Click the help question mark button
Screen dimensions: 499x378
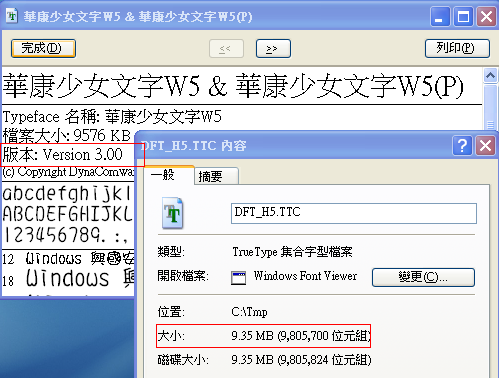(462, 146)
